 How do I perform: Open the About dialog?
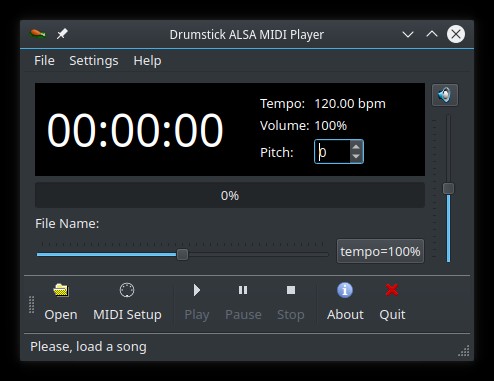345,302
